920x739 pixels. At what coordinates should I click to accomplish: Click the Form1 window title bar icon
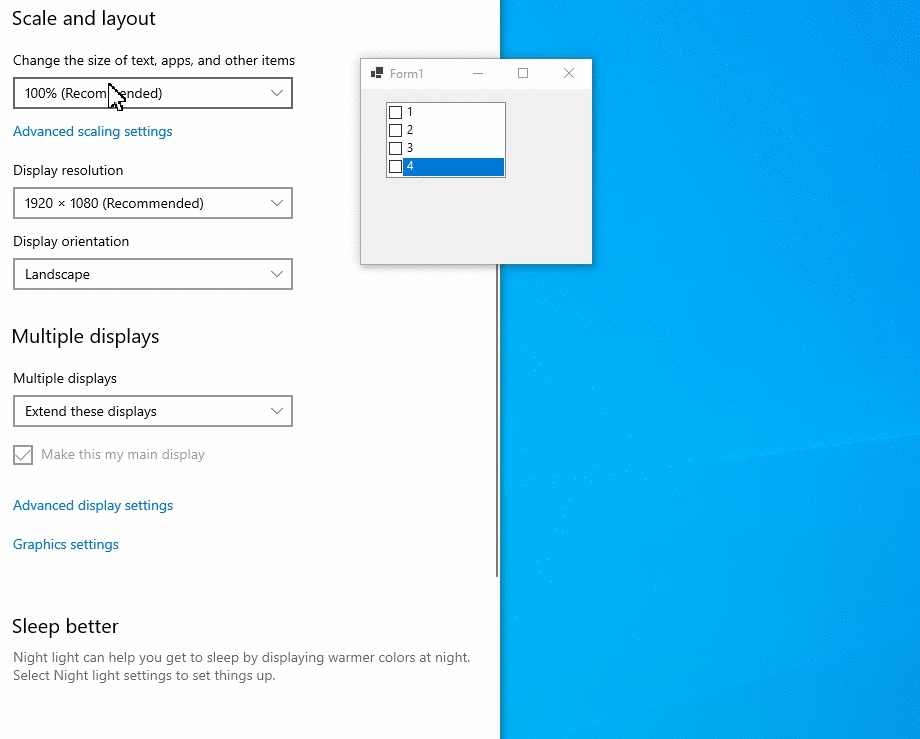[378, 73]
